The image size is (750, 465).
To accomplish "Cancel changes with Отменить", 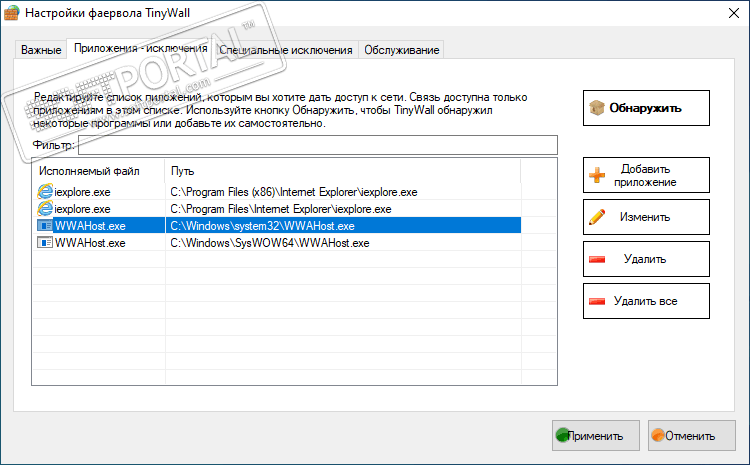I will [692, 435].
